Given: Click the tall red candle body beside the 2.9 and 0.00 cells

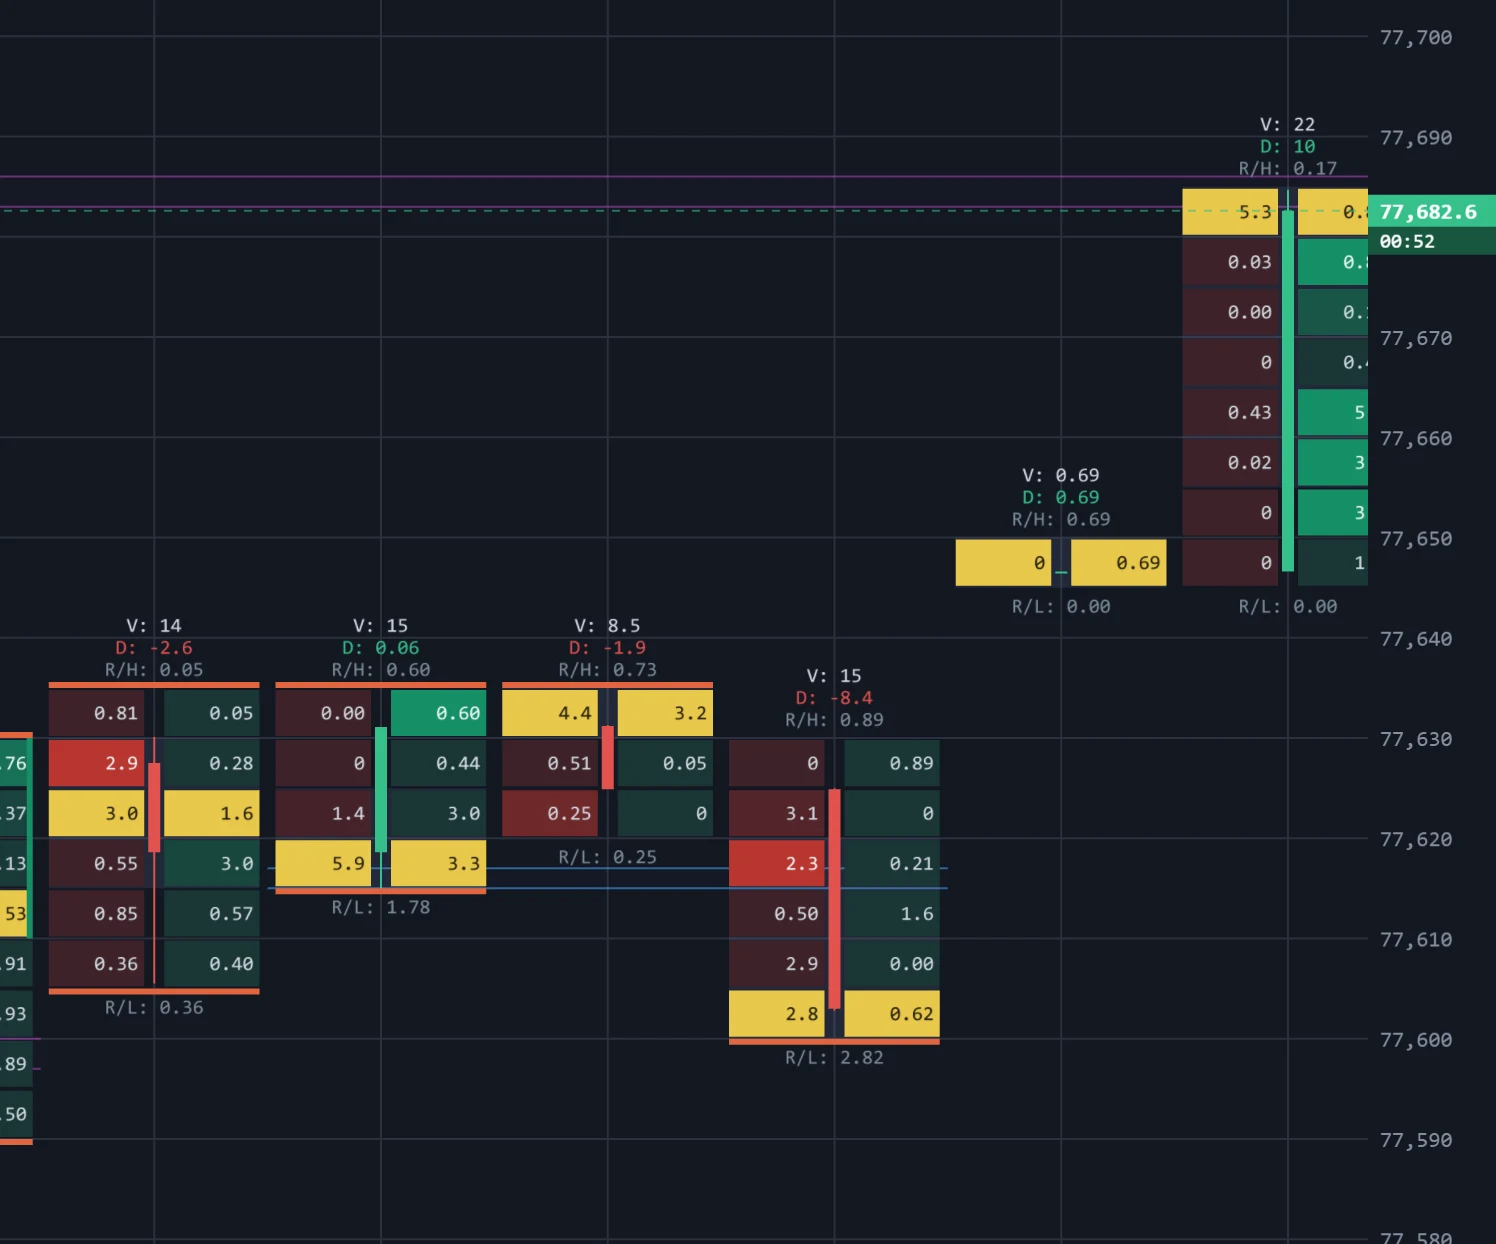Looking at the screenshot, I should (x=834, y=898).
